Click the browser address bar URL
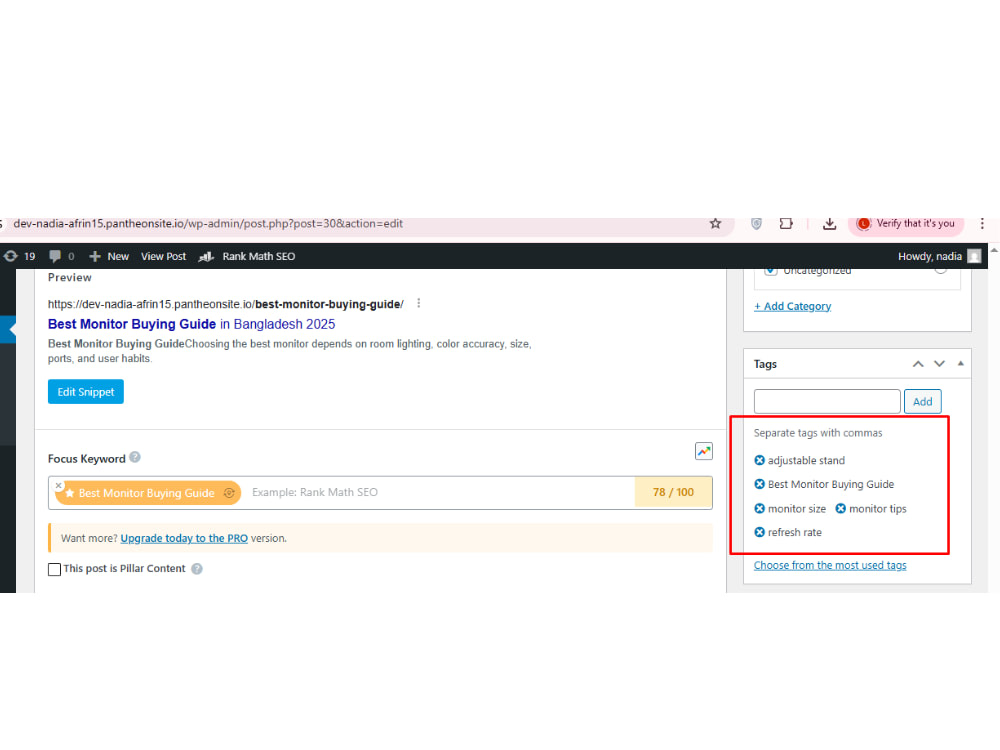The image size is (1000, 750). [208, 224]
